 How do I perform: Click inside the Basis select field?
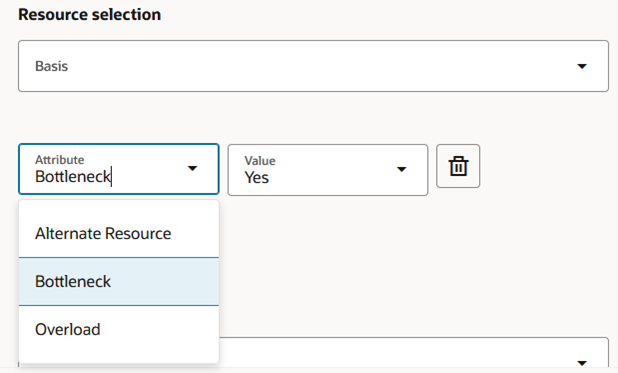313,66
